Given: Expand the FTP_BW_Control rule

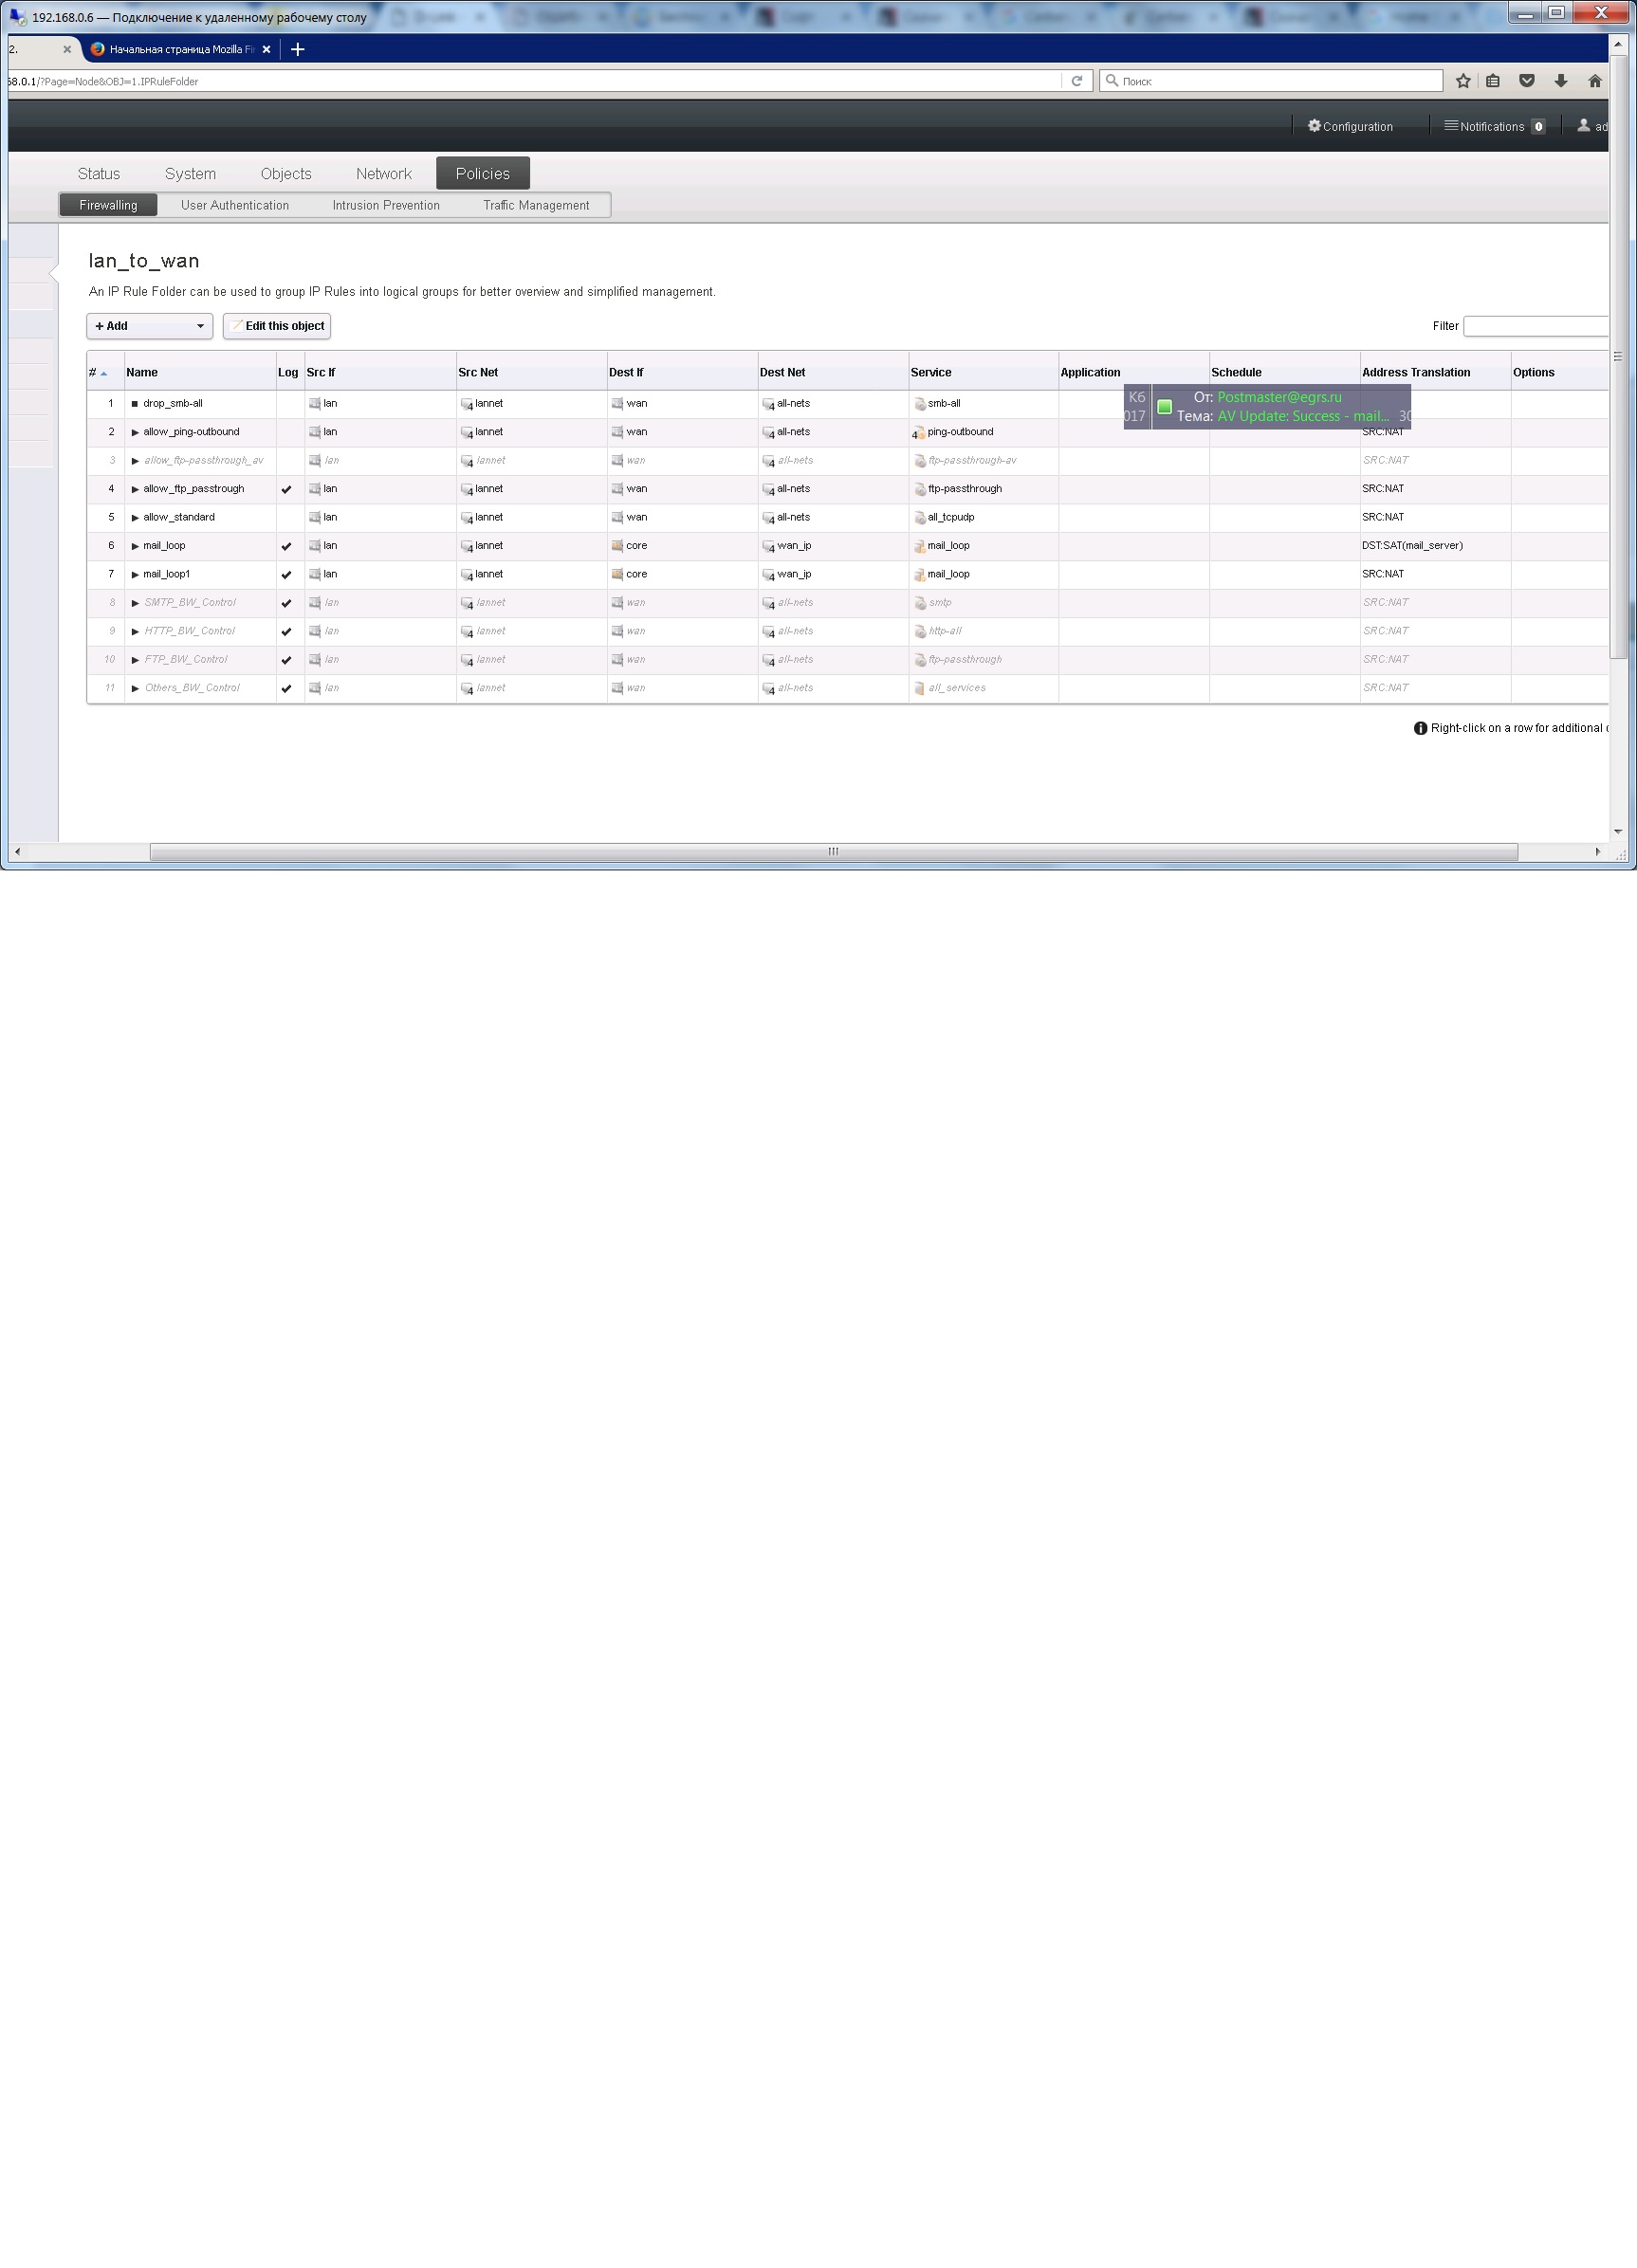Looking at the screenshot, I should 135,660.
